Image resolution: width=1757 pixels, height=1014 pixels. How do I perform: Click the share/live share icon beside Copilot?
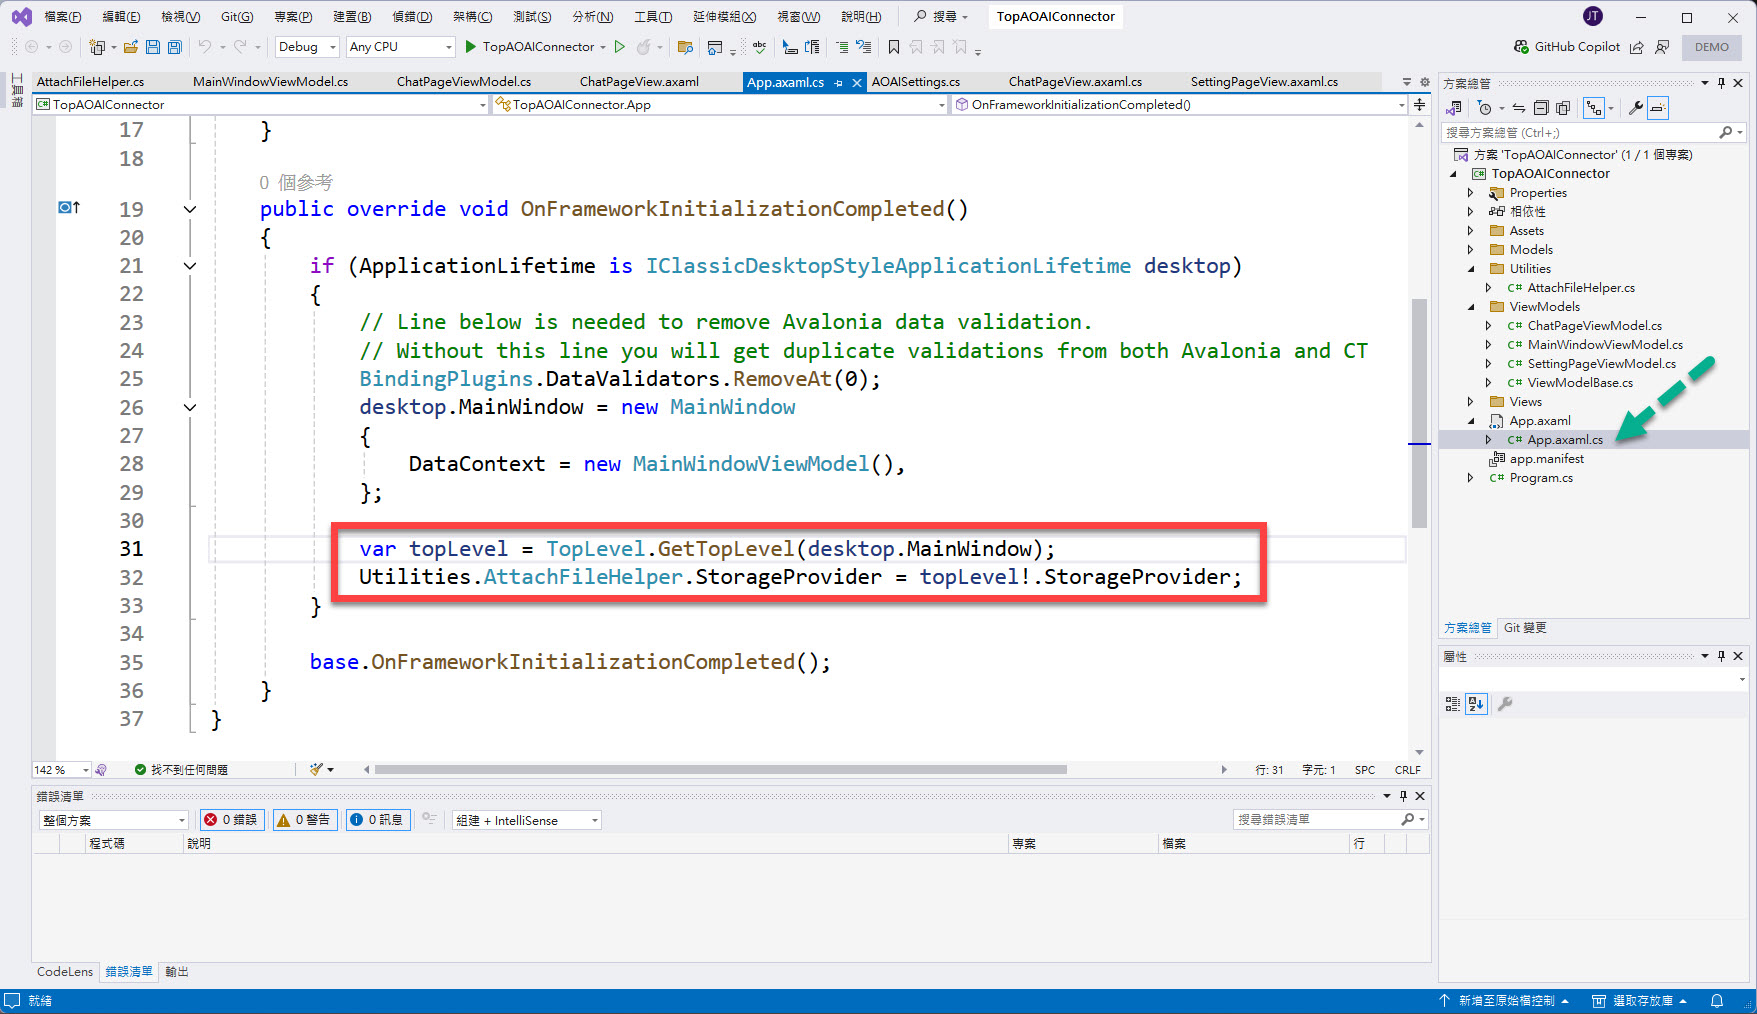1637,47
